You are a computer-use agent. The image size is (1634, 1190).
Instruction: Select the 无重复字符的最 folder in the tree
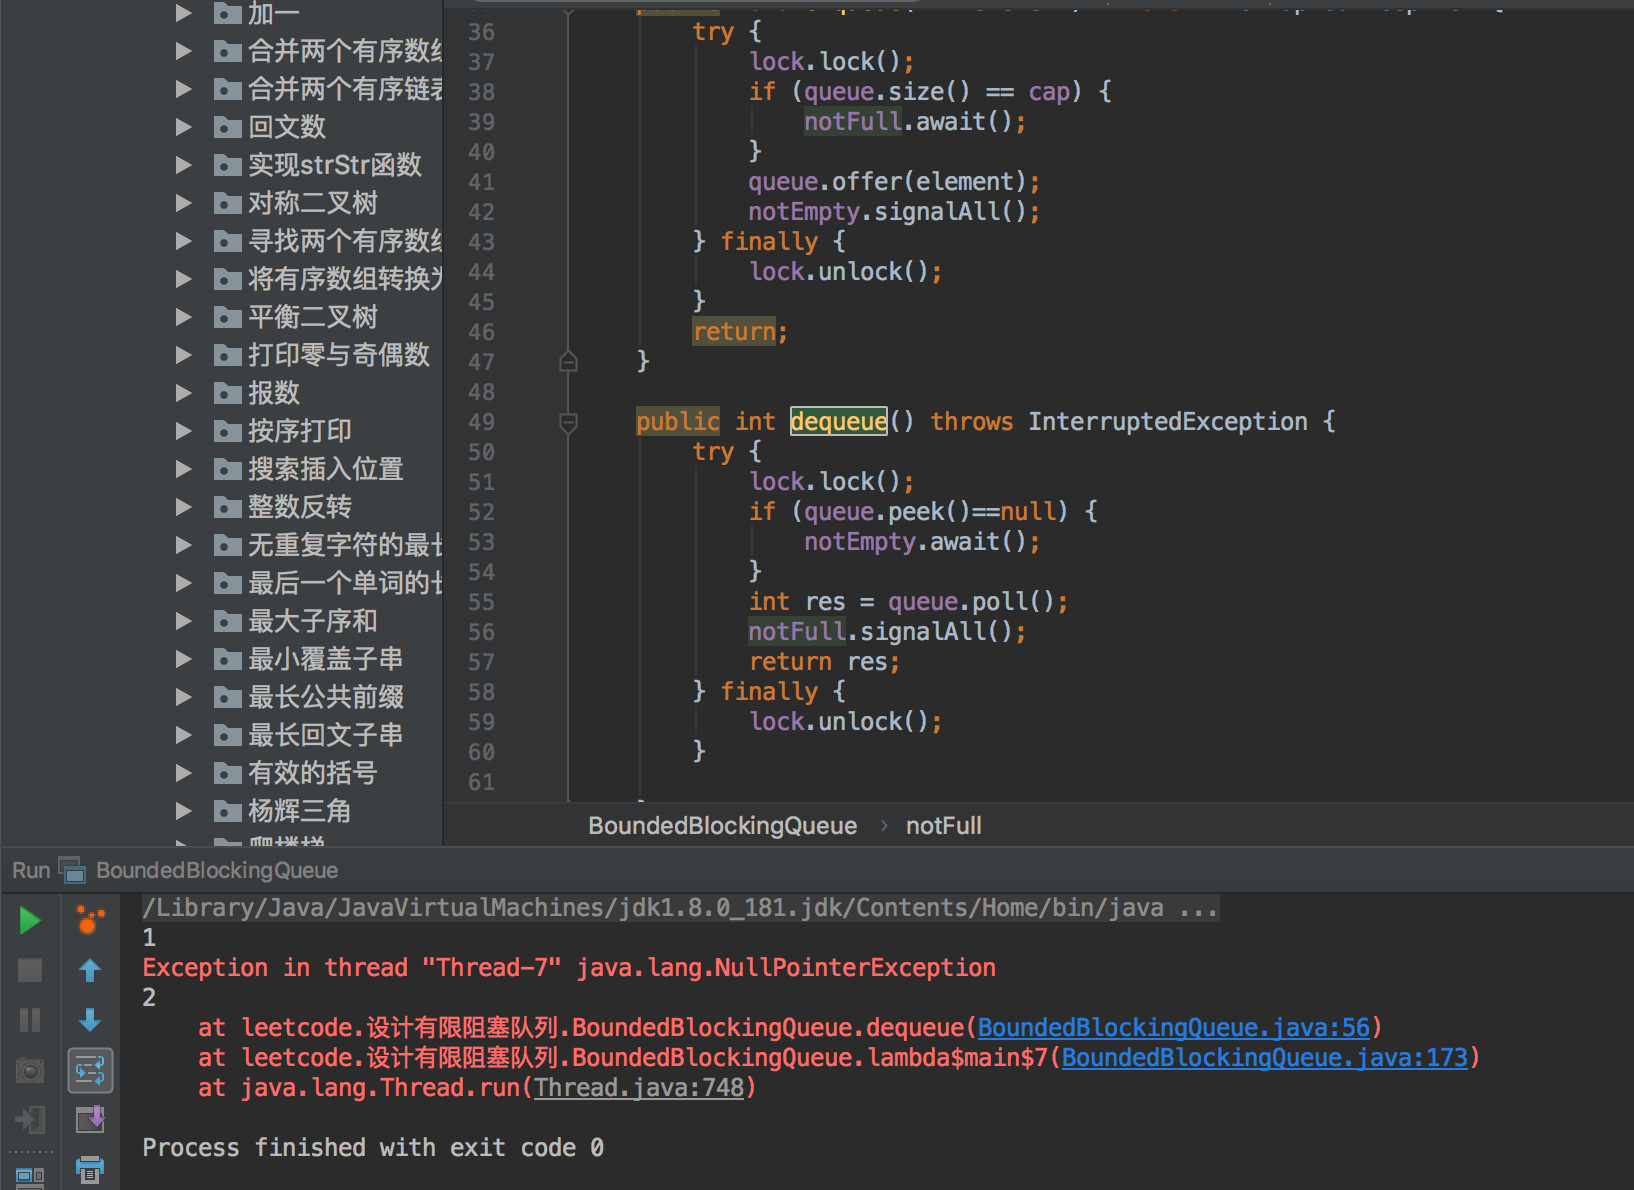[x=345, y=545]
